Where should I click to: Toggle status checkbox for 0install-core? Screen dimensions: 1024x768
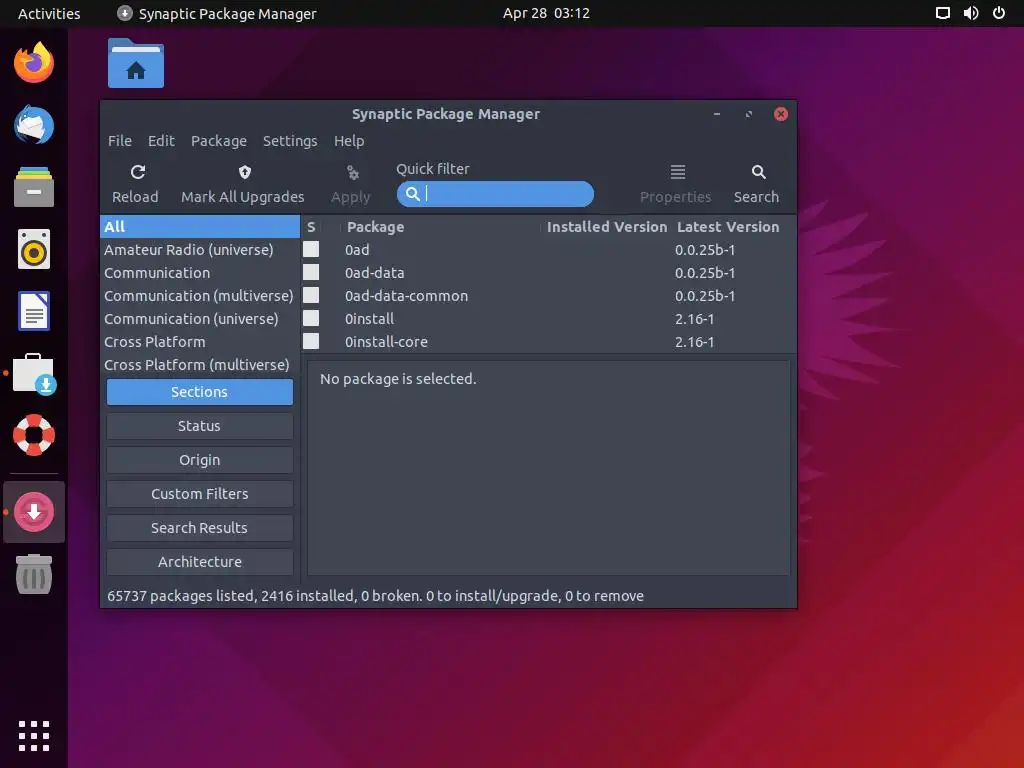point(311,341)
